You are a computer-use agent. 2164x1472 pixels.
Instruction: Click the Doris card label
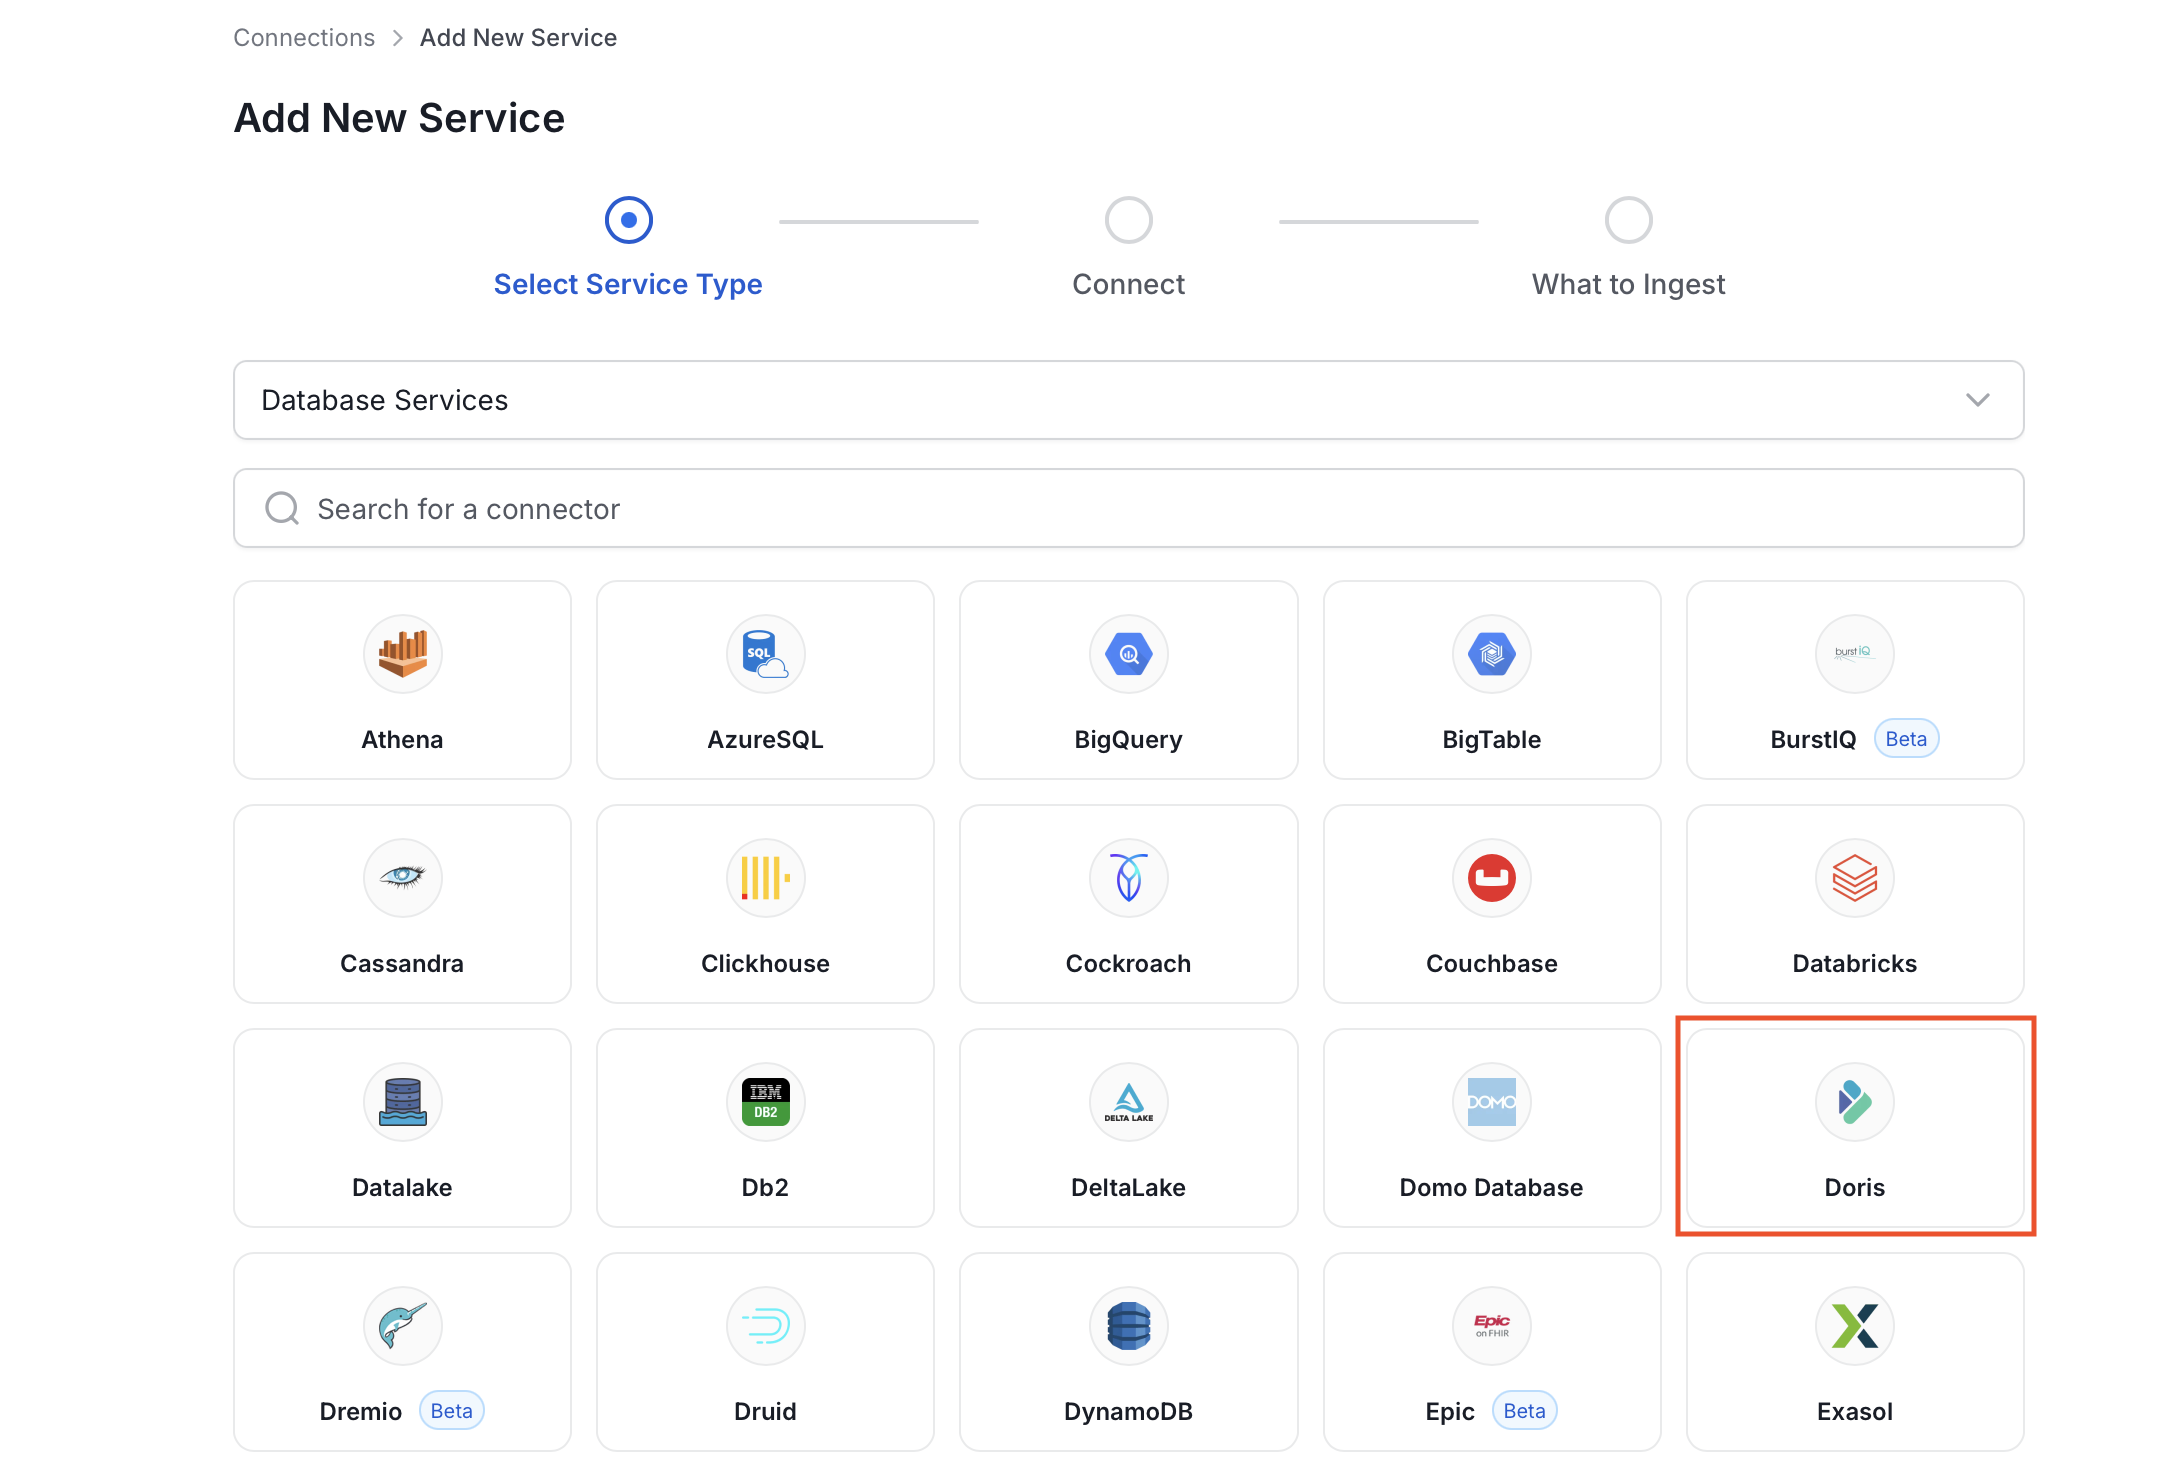pos(1855,1187)
